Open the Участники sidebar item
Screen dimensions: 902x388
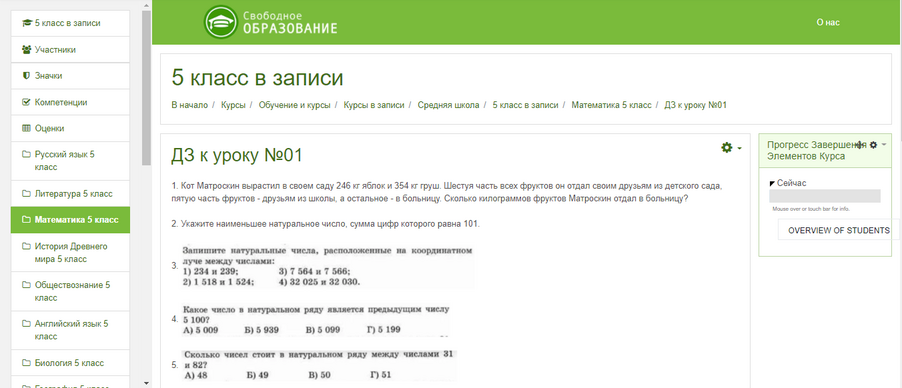[x=70, y=50]
